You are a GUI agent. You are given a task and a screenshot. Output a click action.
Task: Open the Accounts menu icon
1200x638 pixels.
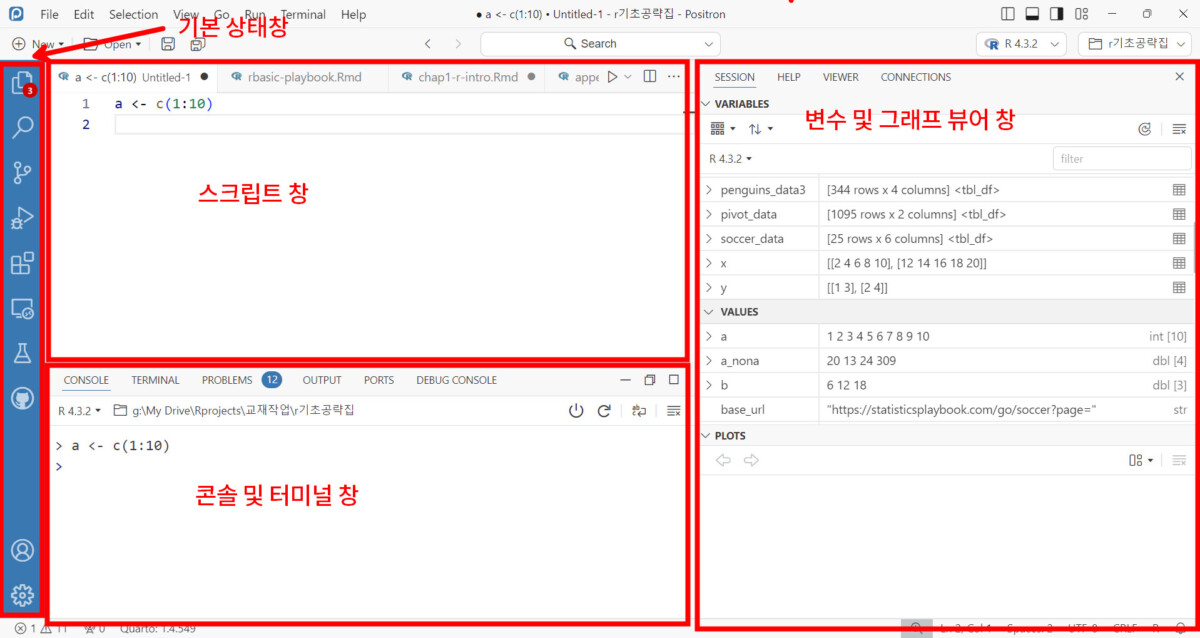point(22,550)
